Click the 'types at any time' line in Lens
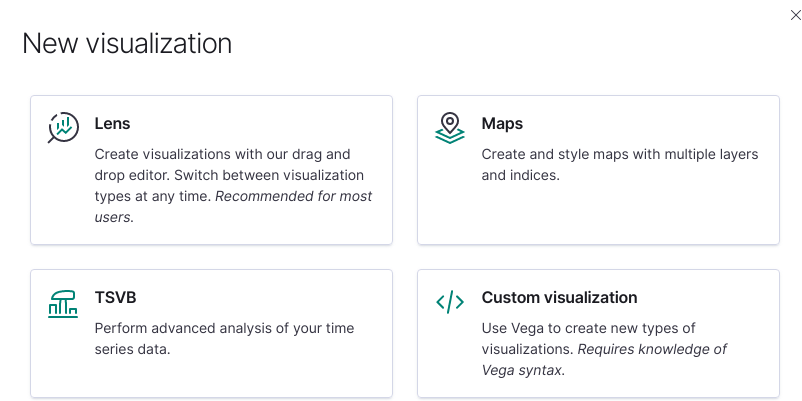Viewport: 802px width, 401px height. coord(153,196)
